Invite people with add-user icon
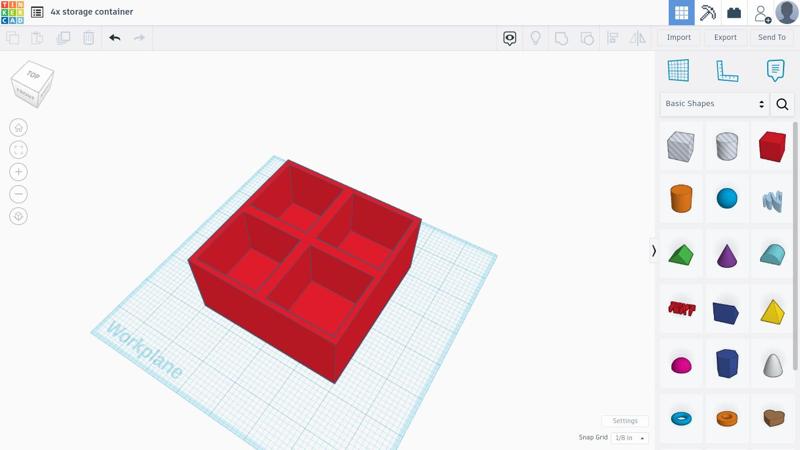The width and height of the screenshot is (800, 450). pyautogui.click(x=762, y=13)
